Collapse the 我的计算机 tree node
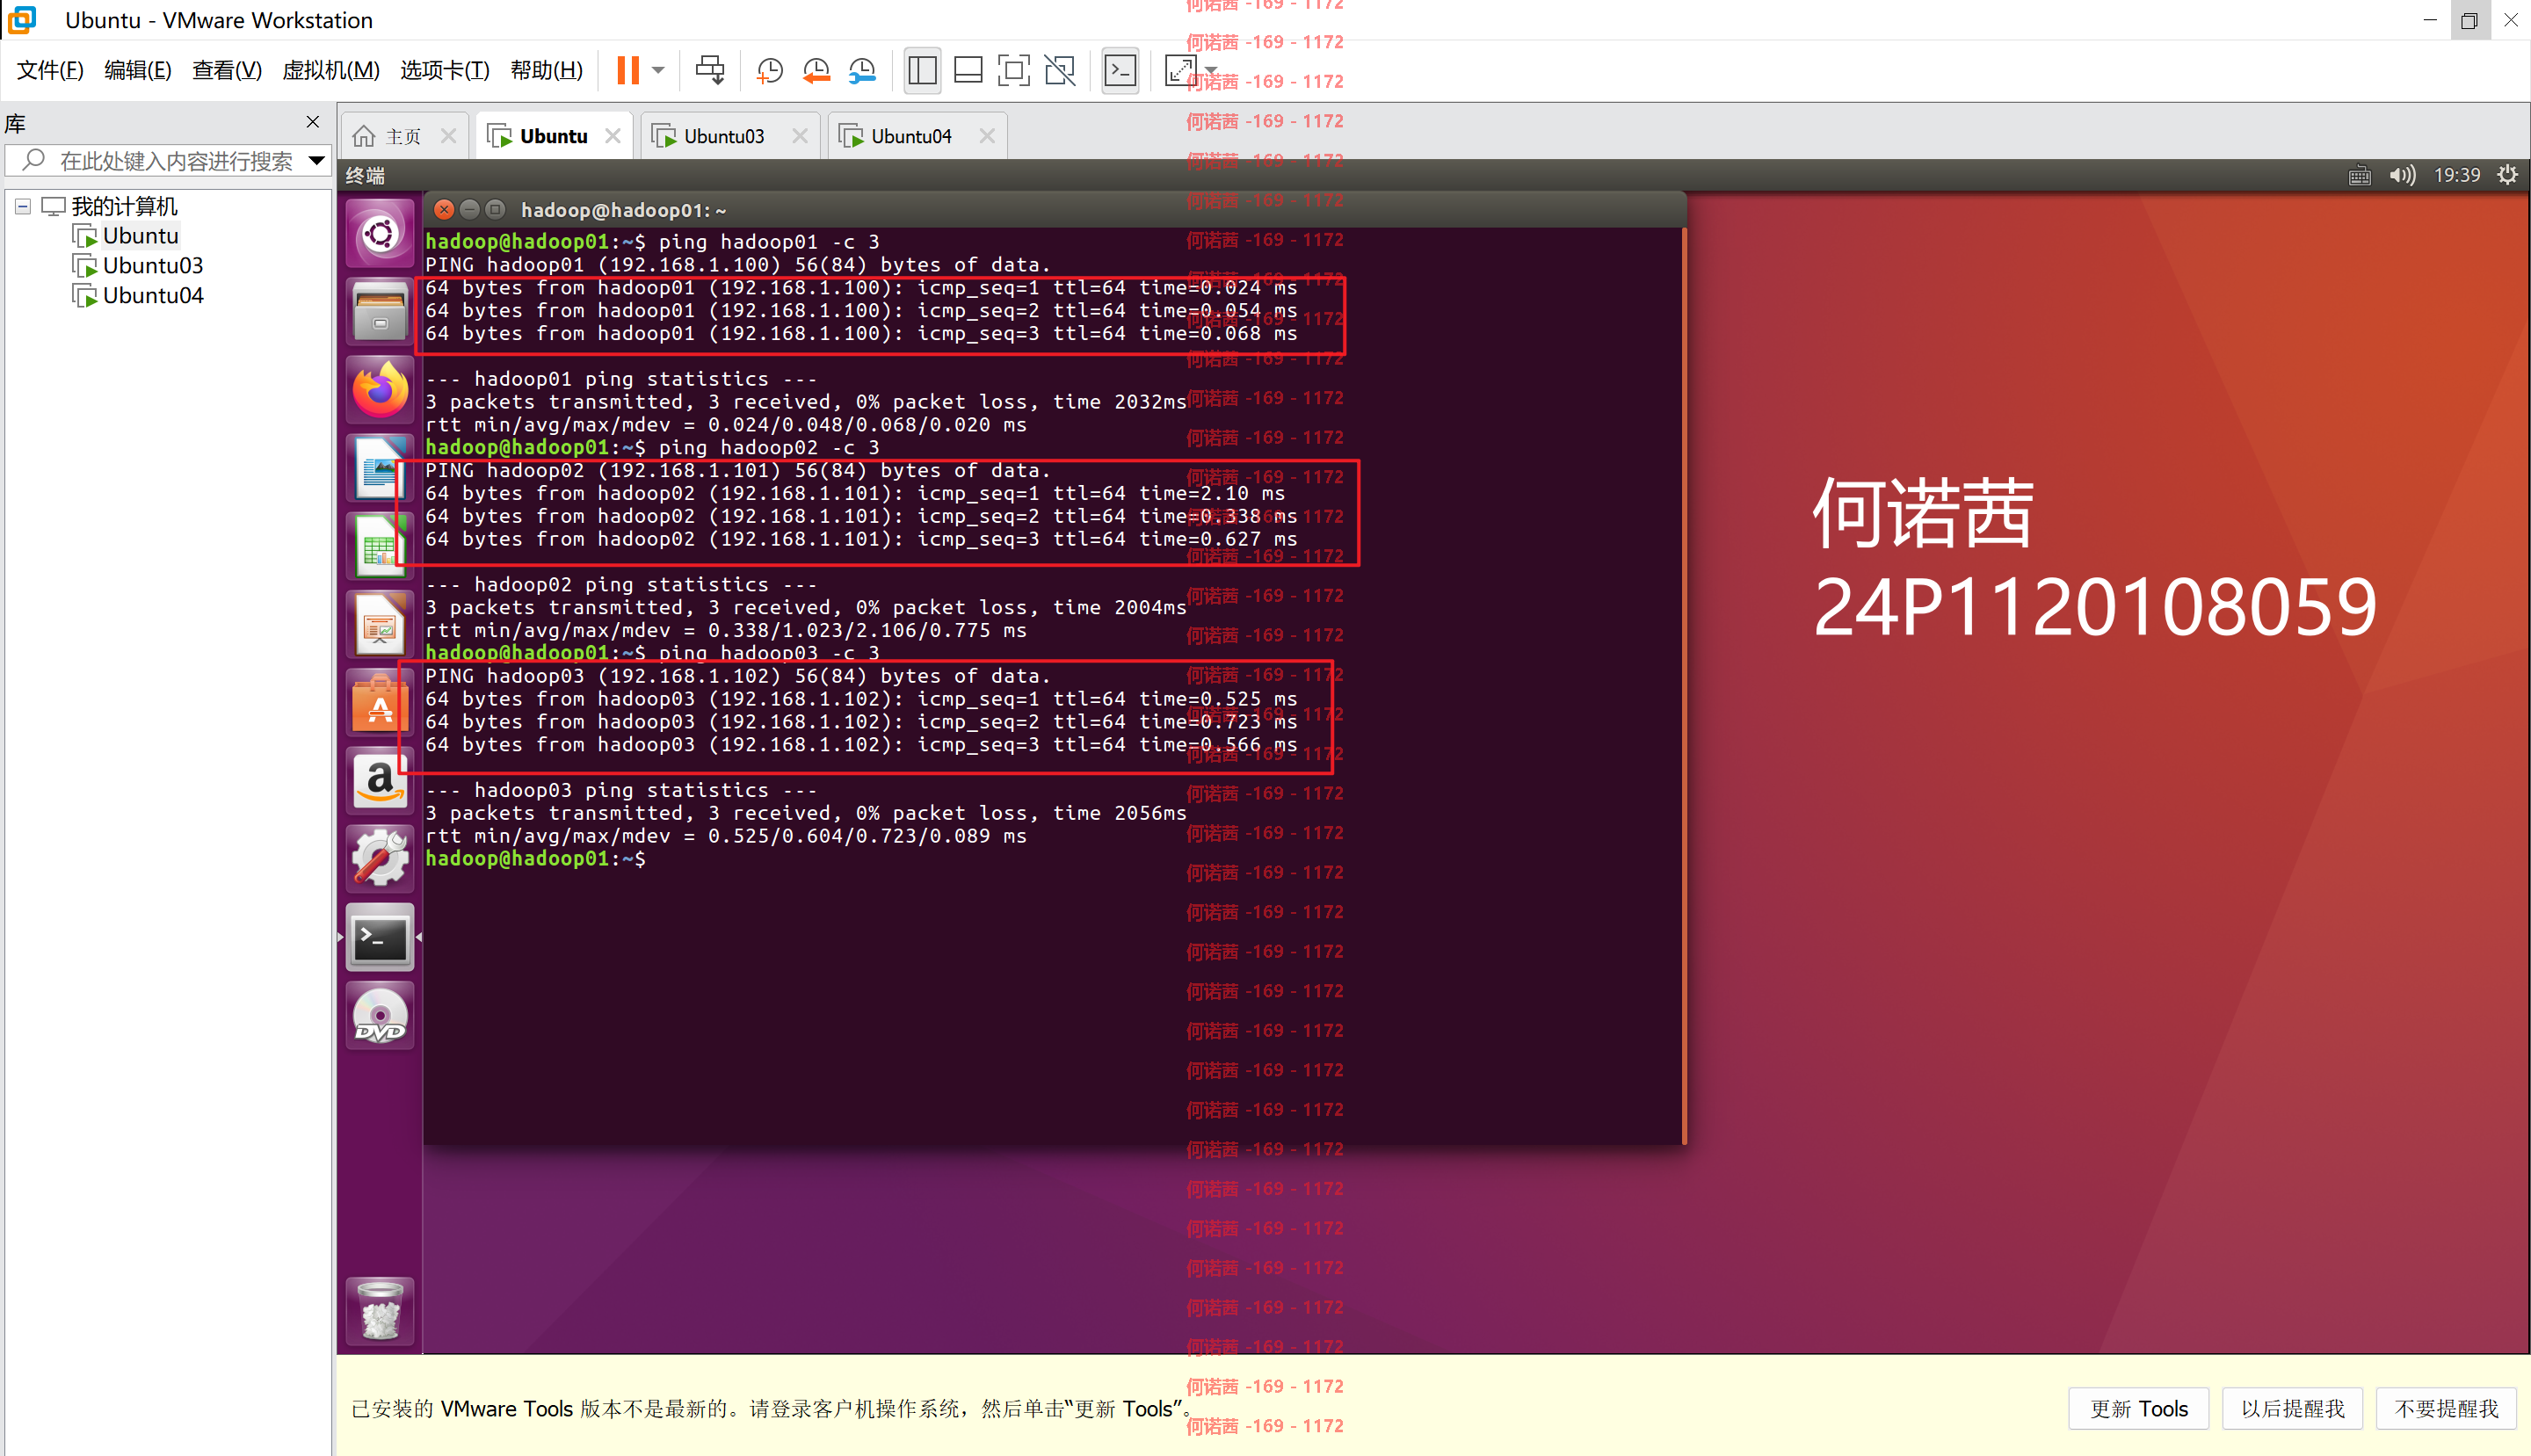This screenshot has height=1456, width=2531. click(22, 207)
